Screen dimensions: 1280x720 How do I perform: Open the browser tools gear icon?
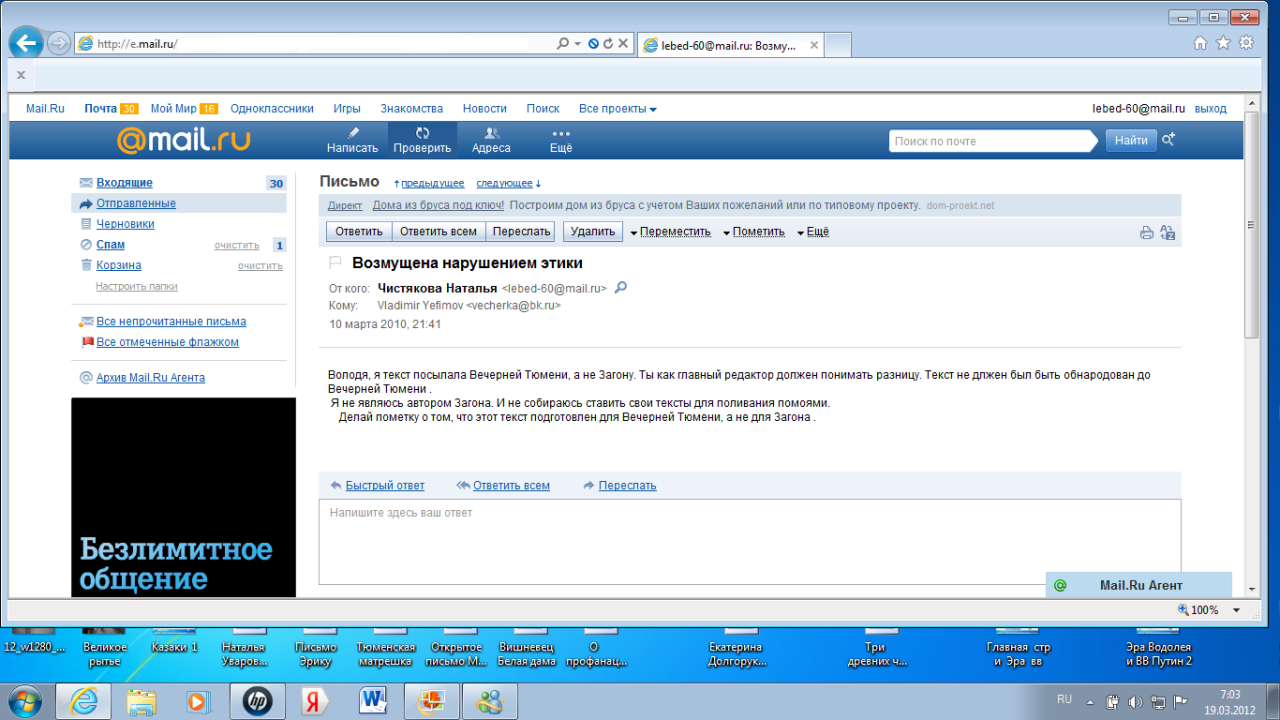1246,43
